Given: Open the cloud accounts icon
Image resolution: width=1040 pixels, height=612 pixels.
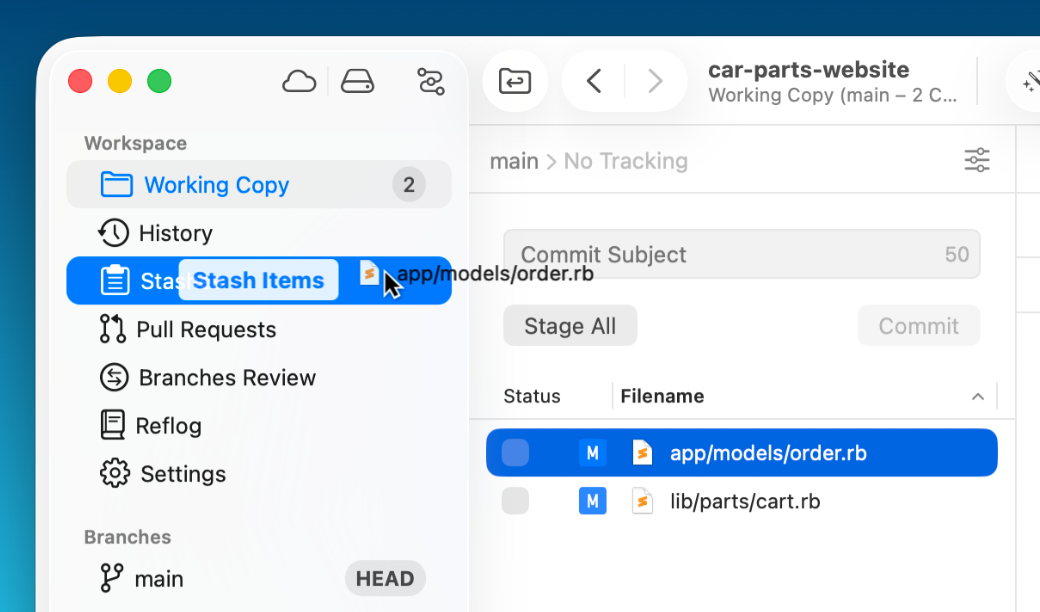Looking at the screenshot, I should [299, 82].
